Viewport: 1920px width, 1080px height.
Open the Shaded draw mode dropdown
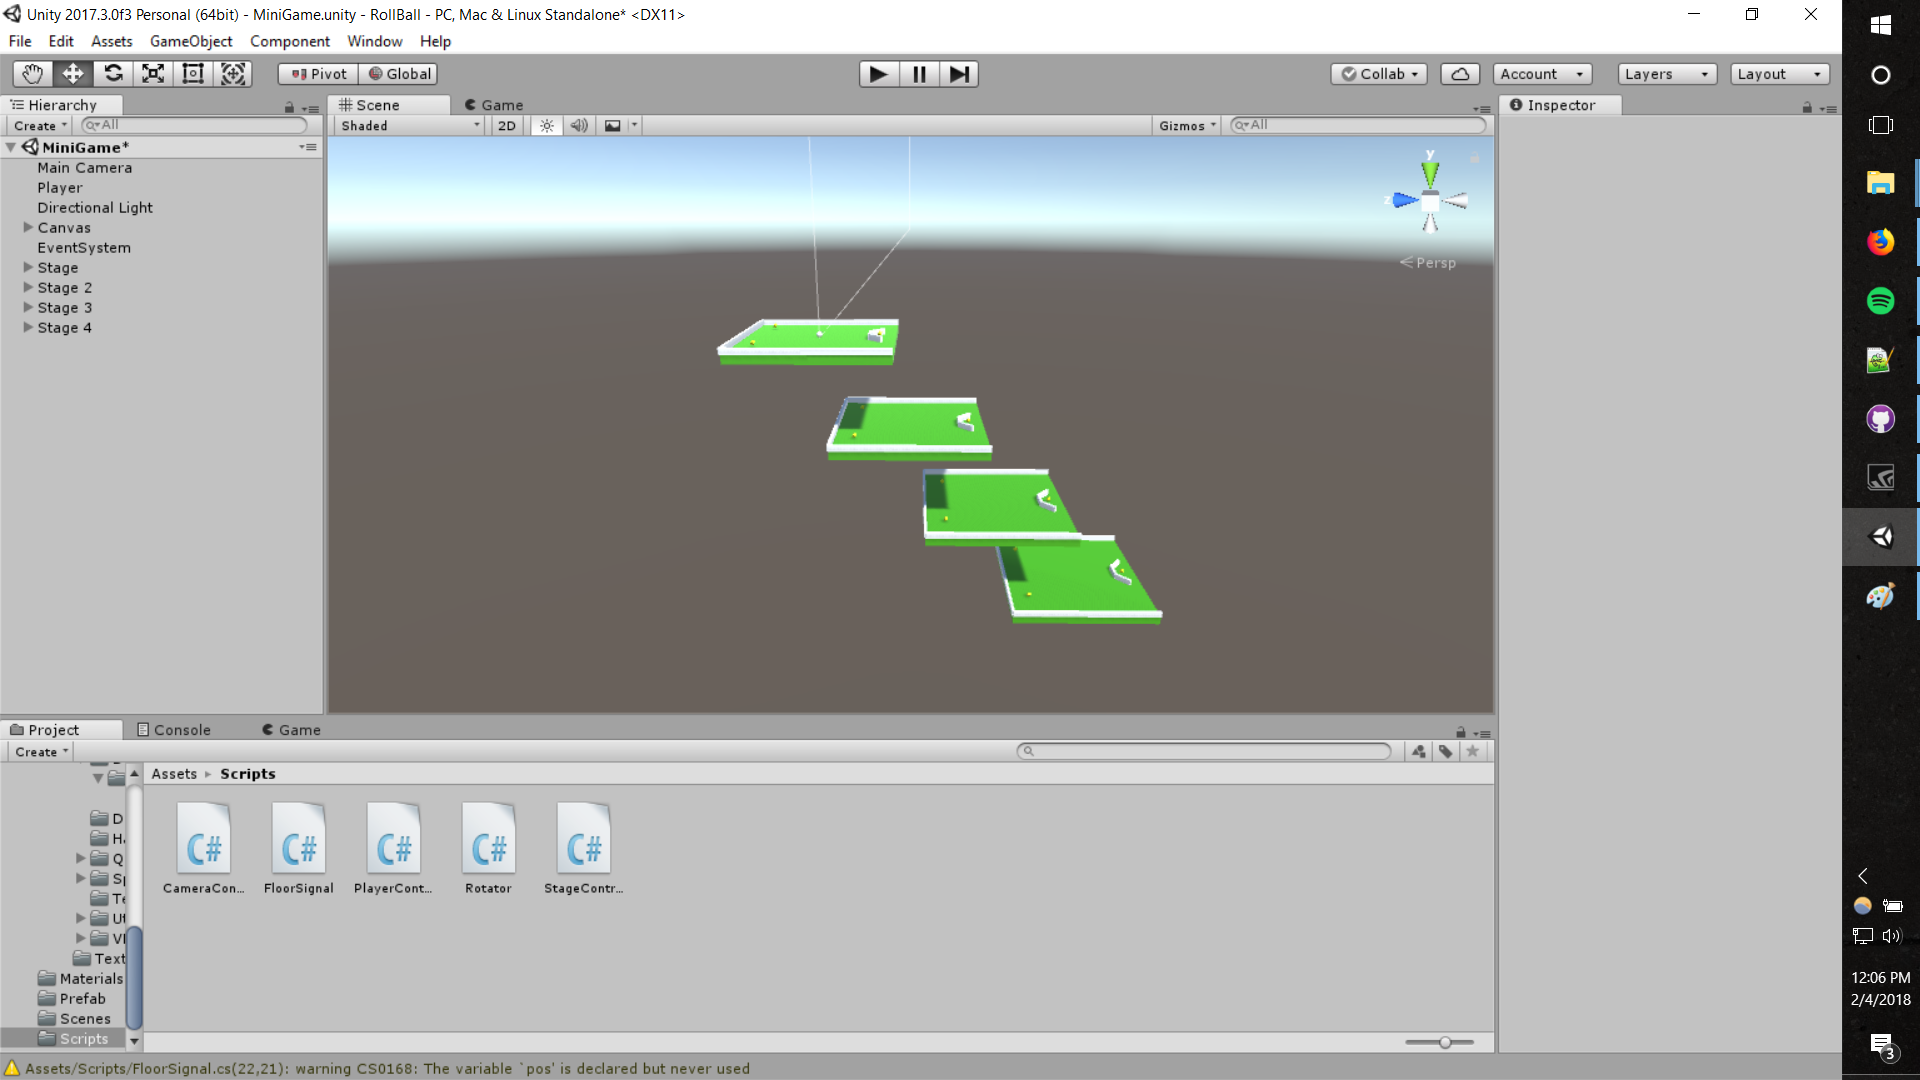pyautogui.click(x=410, y=126)
